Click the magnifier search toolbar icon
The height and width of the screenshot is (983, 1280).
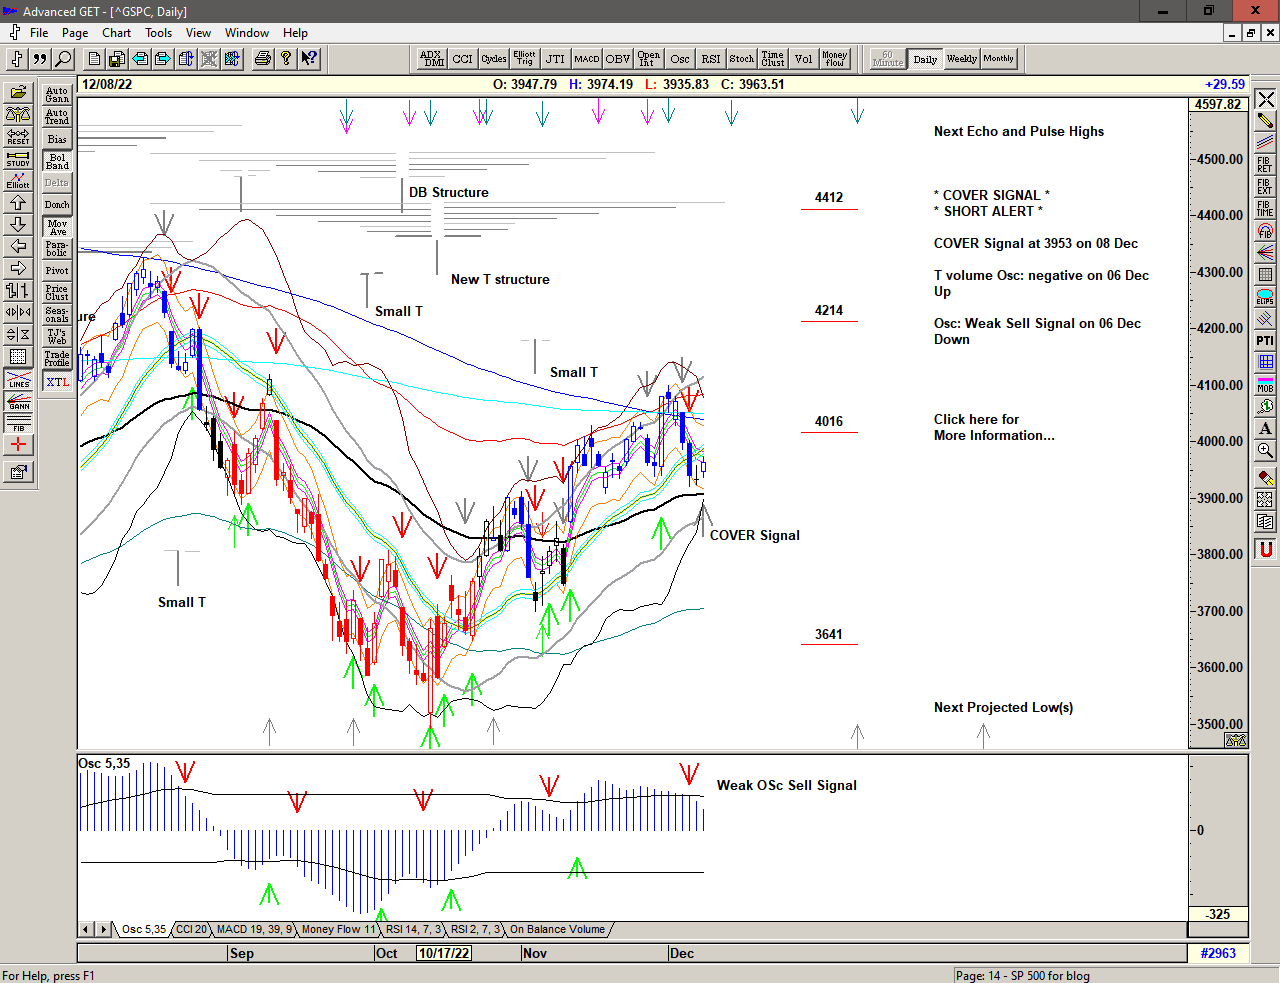click(63, 59)
